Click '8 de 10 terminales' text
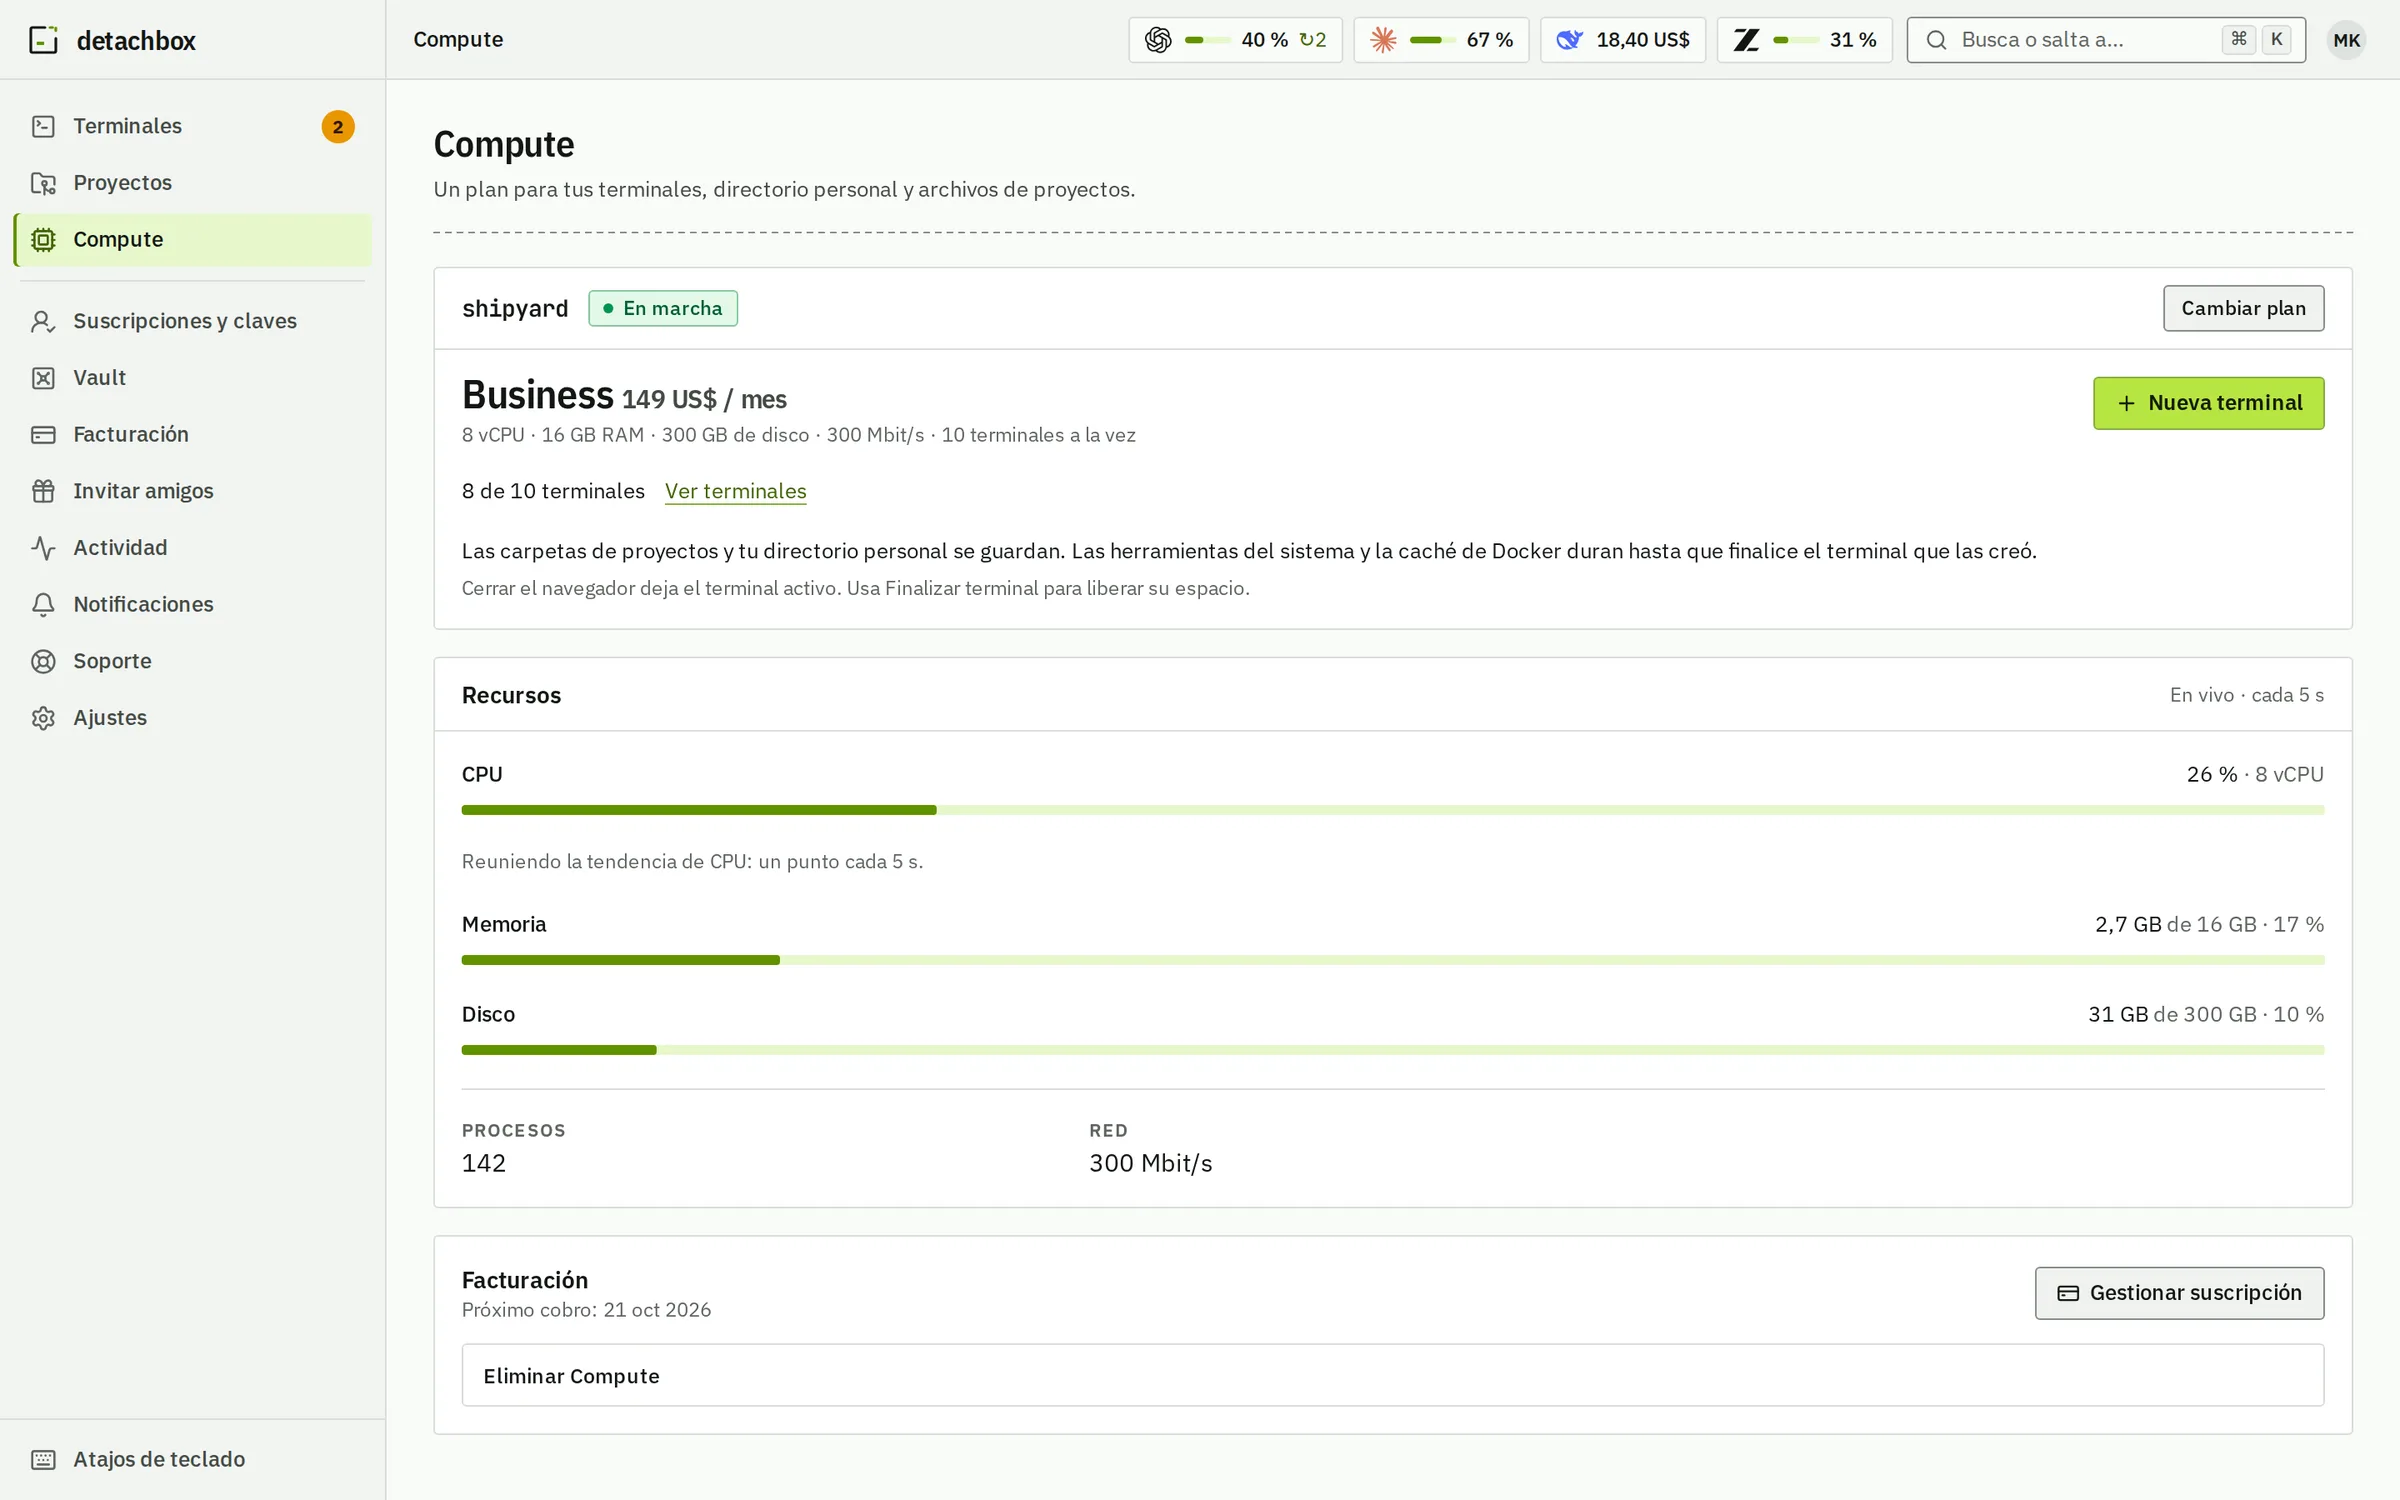 553,491
